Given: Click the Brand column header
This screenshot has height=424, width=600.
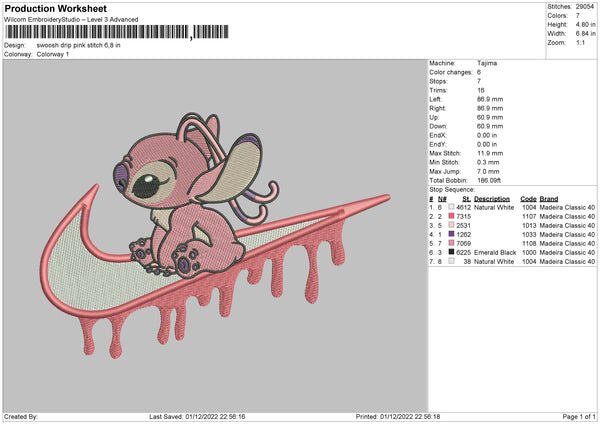Looking at the screenshot, I should tap(551, 198).
